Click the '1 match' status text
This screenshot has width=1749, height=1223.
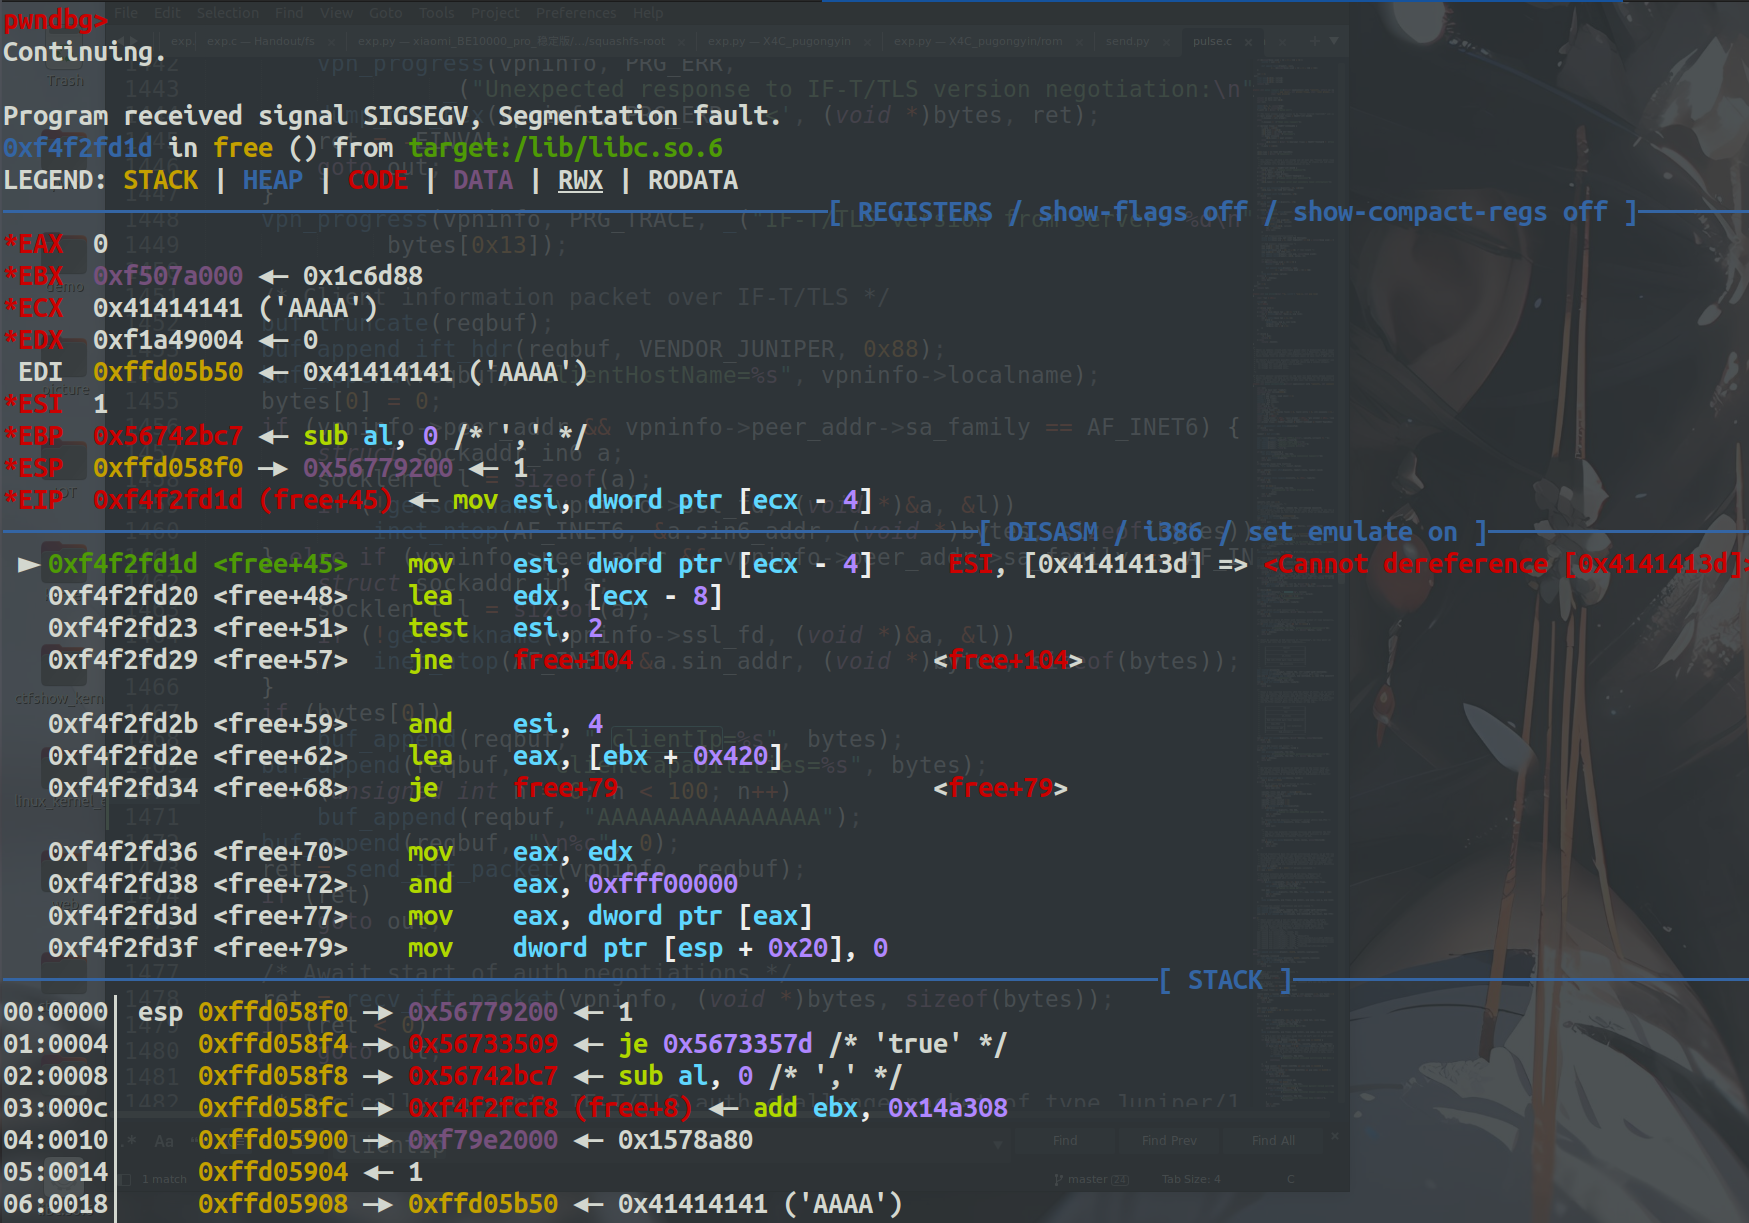[x=164, y=1180]
